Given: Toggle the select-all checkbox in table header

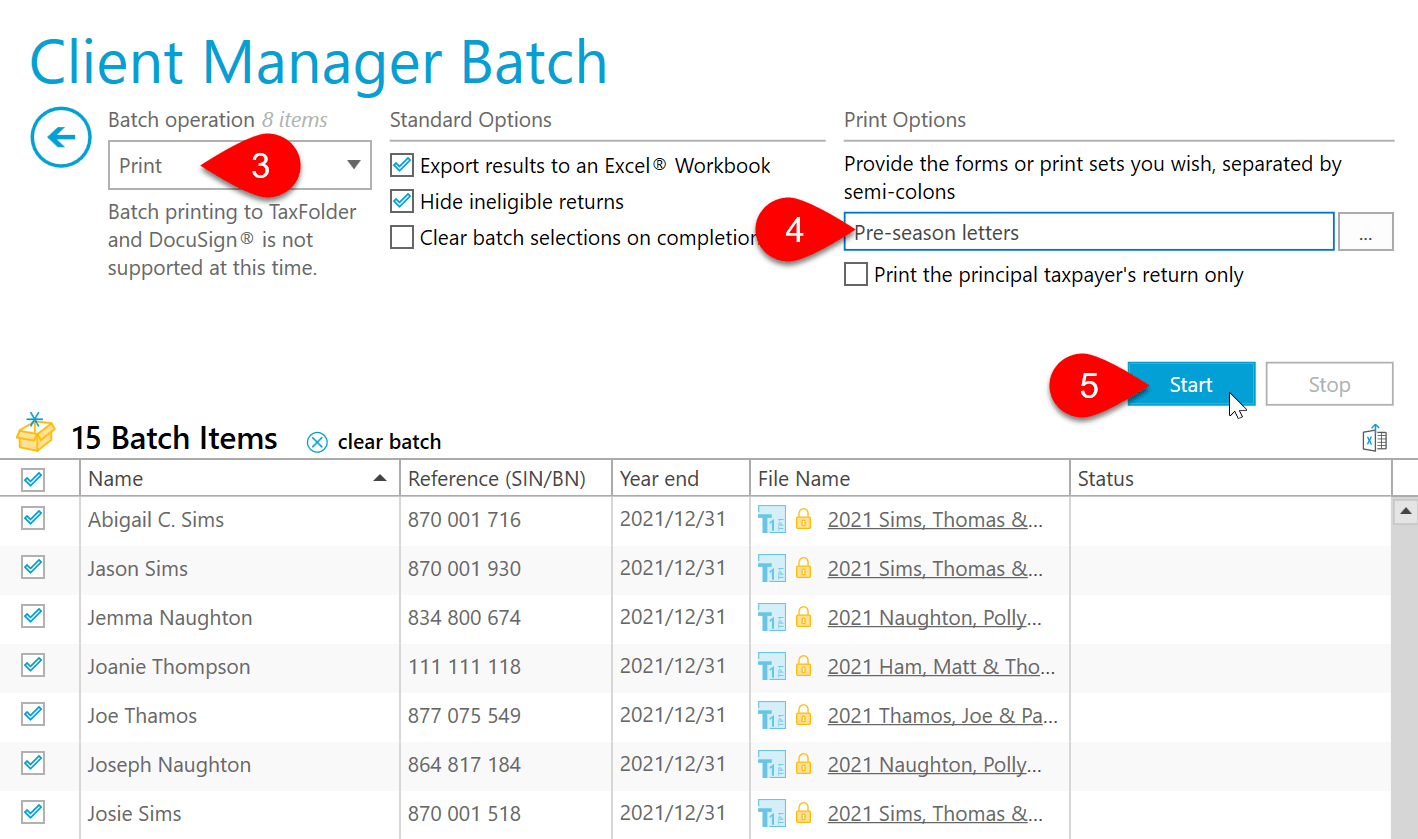Looking at the screenshot, I should [33, 480].
